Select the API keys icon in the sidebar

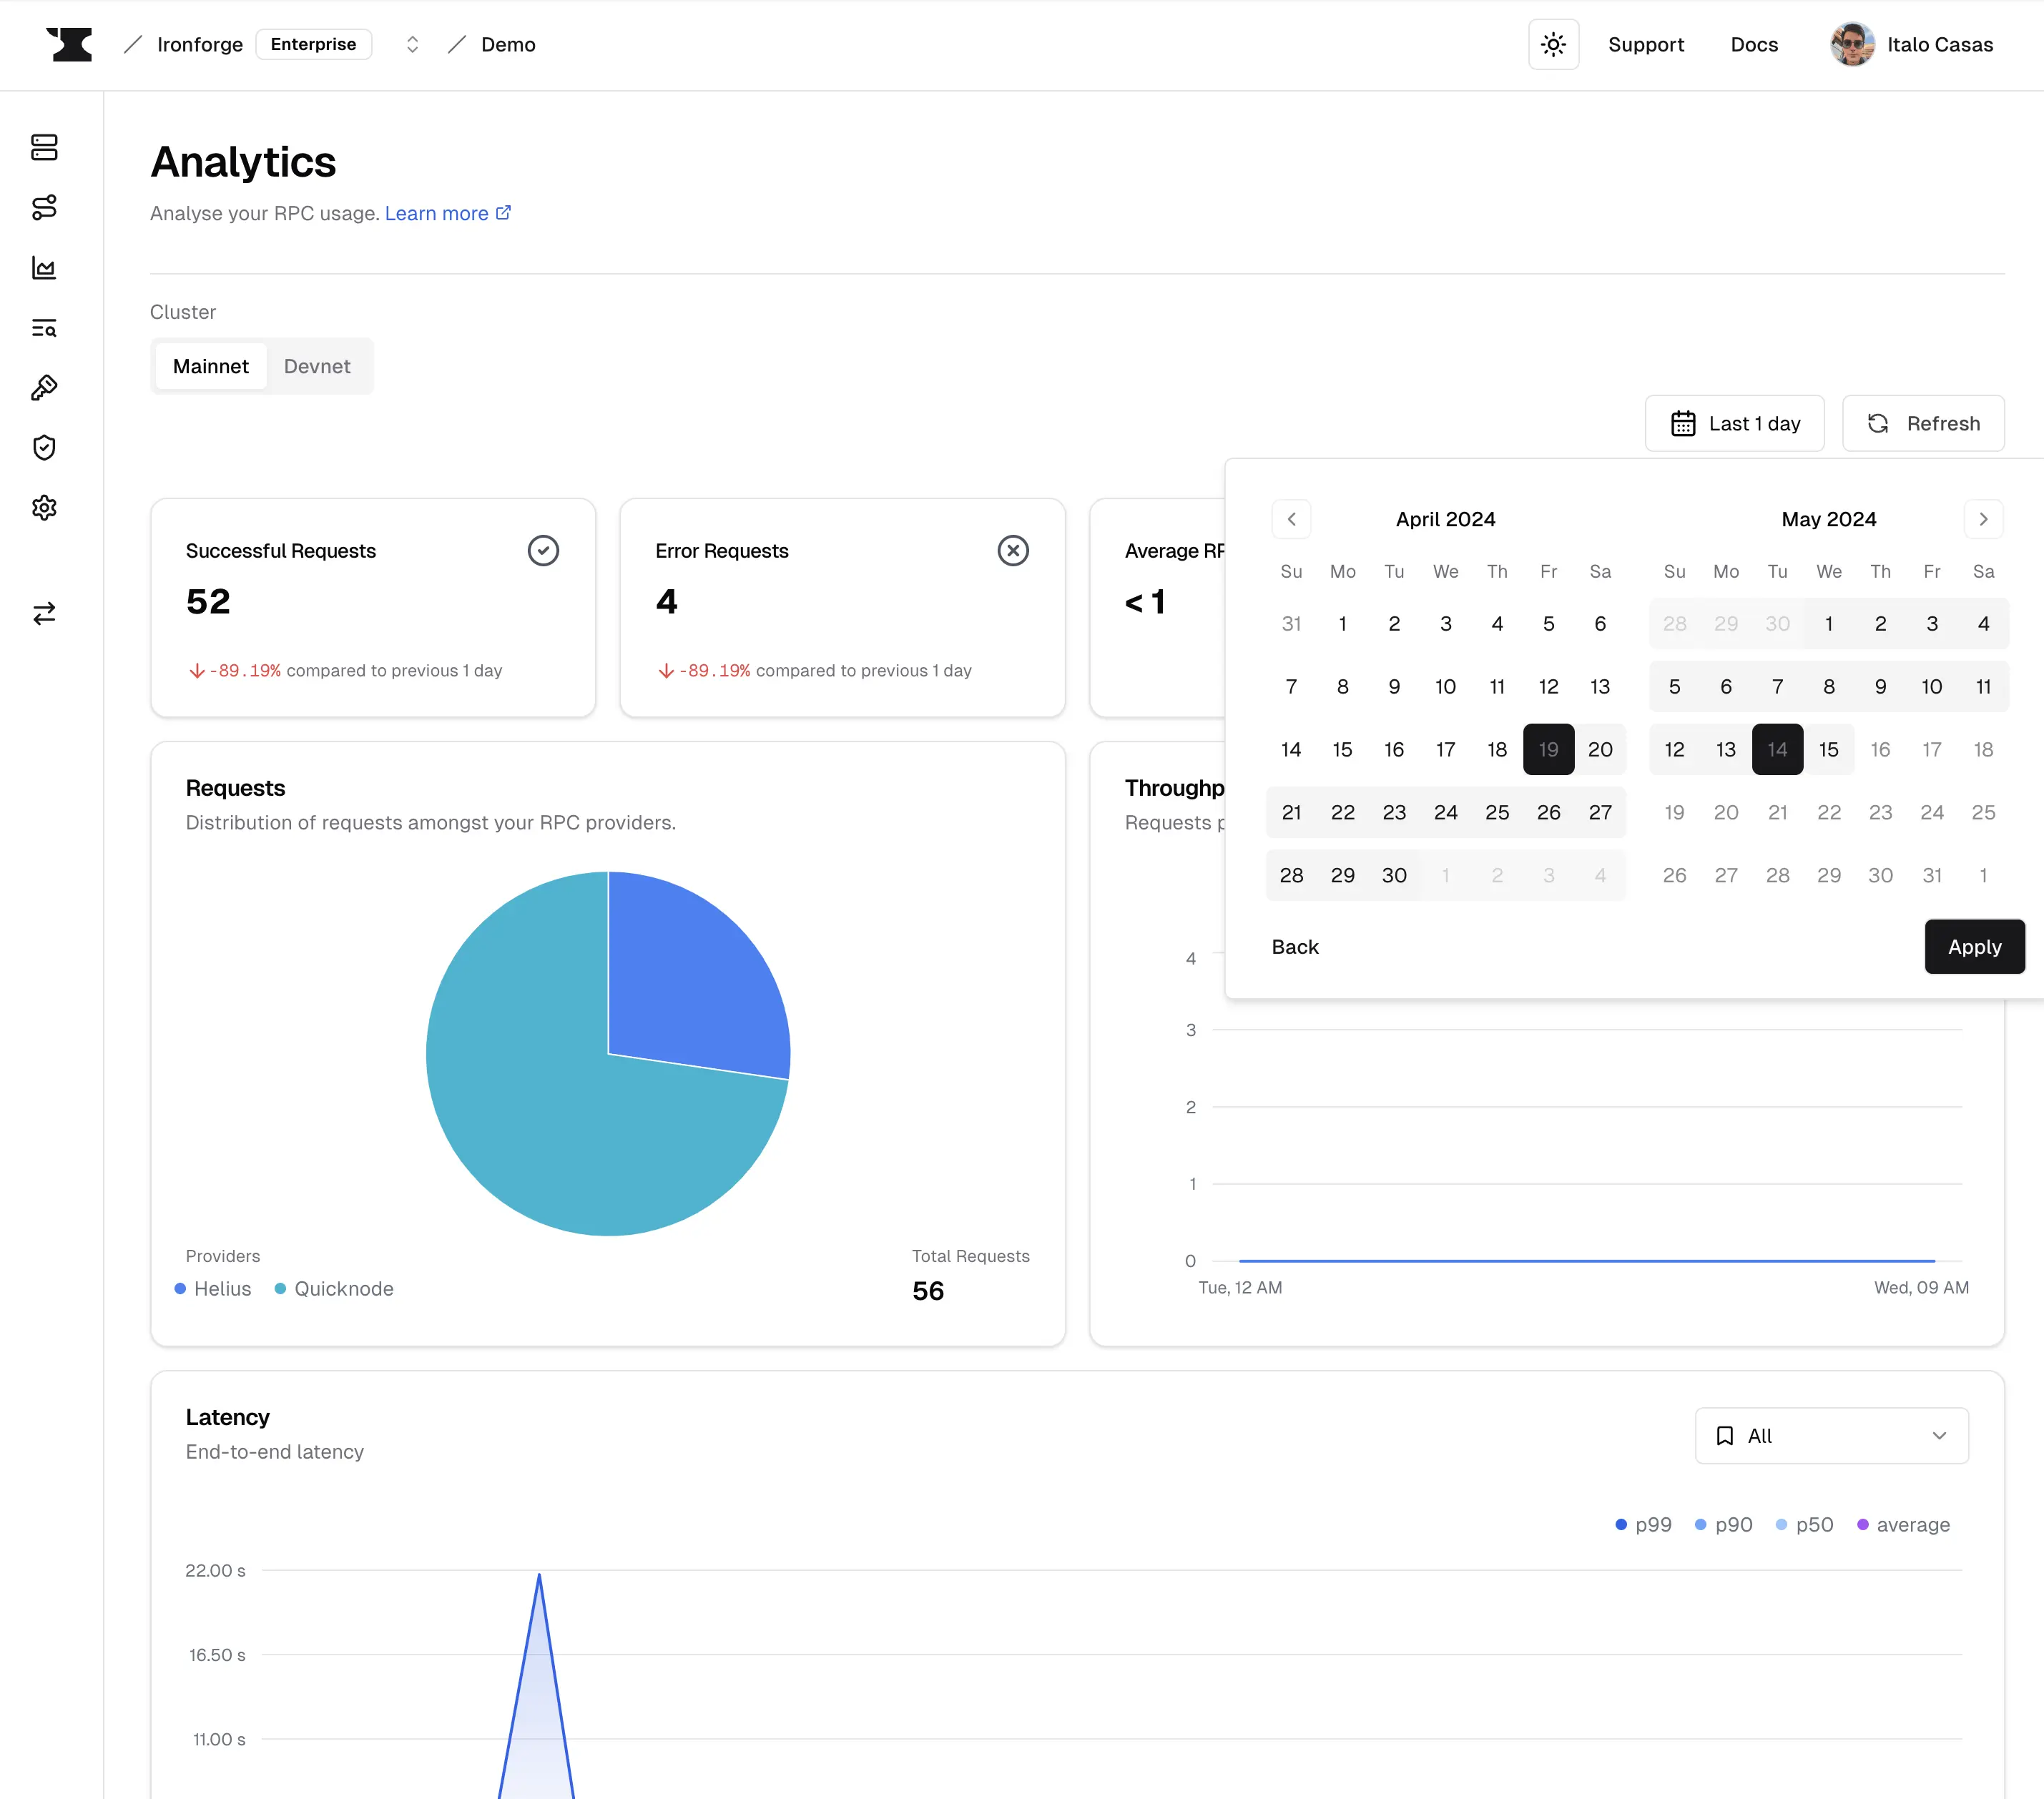(44, 388)
